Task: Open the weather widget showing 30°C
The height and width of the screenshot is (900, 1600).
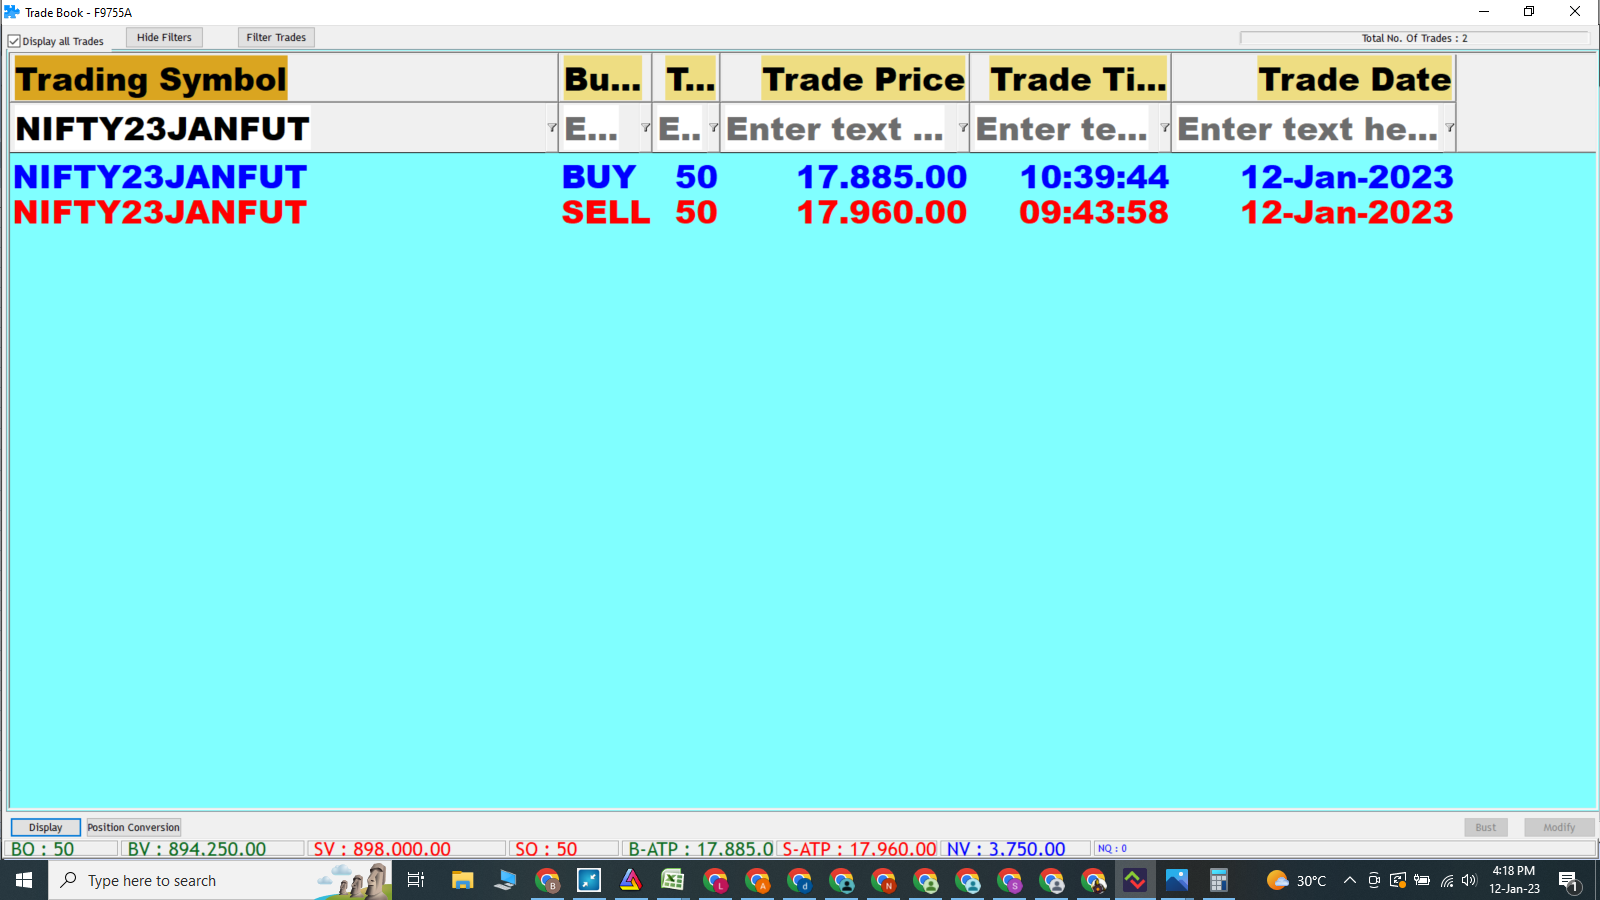Action: 1296,880
